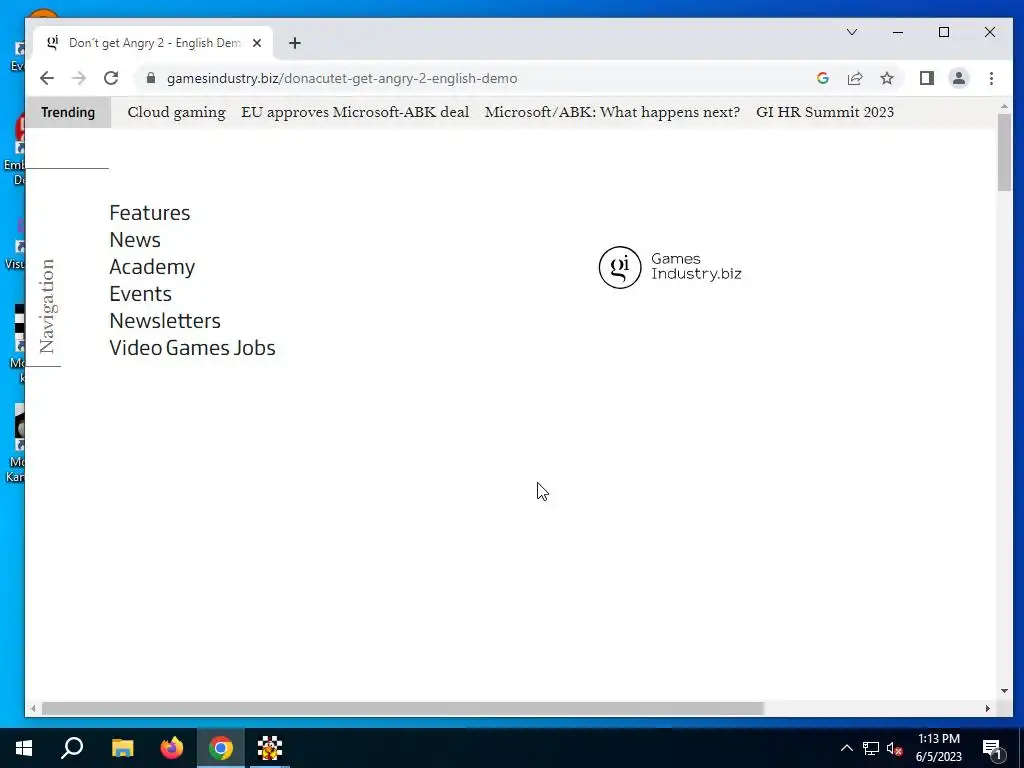Screen dimensions: 1024x768
Task: Go to Academy in navigation
Action: click(152, 267)
